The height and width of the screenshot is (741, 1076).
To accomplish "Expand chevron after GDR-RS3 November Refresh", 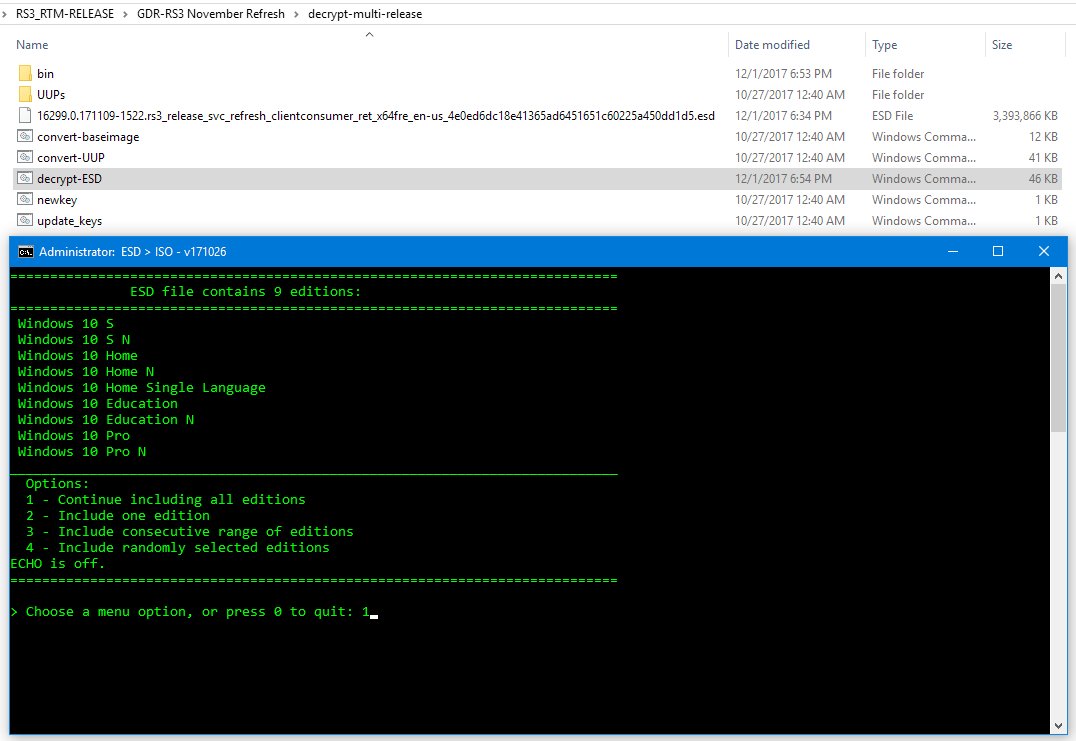I will coord(296,14).
